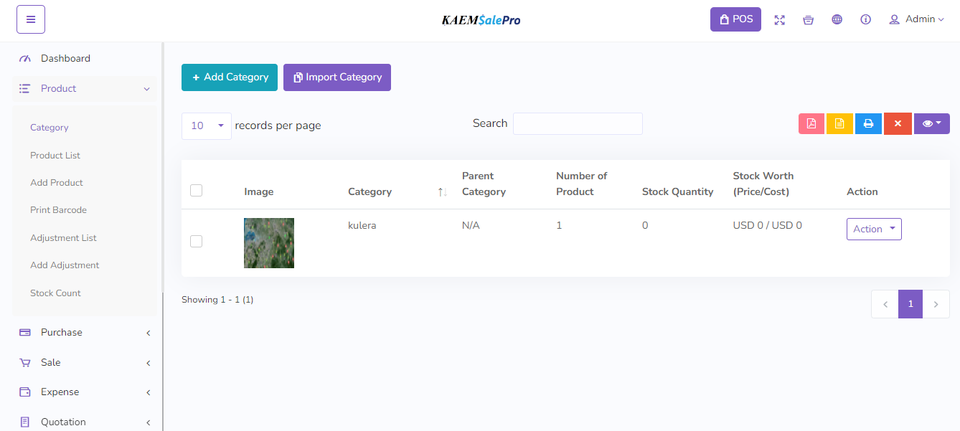This screenshot has width=960, height=431.
Task: Click the globe language icon
Action: coord(836,20)
